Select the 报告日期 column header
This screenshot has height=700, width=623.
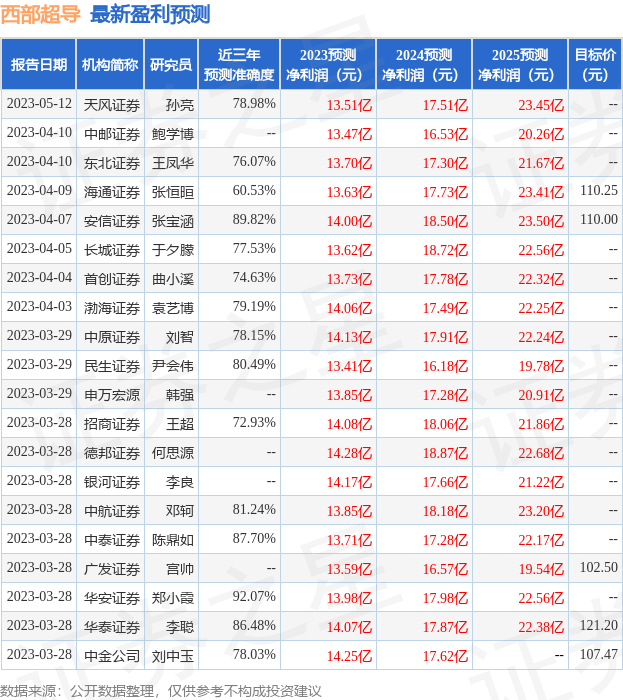(39, 64)
